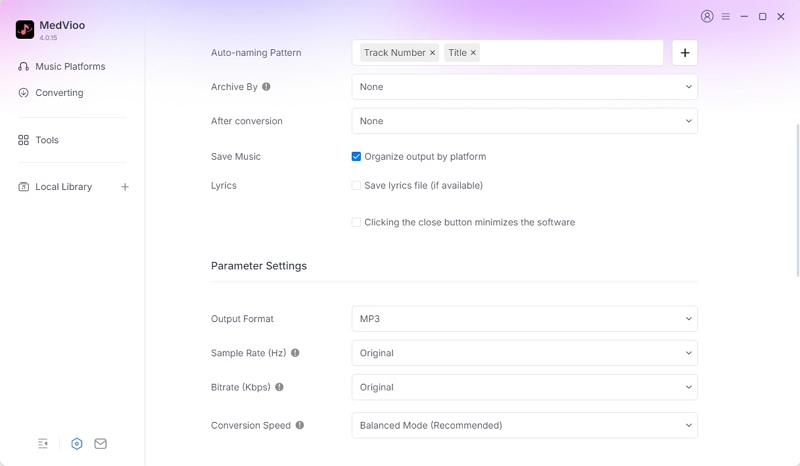Click the Local Library folder icon
This screenshot has width=800, height=466.
point(23,187)
